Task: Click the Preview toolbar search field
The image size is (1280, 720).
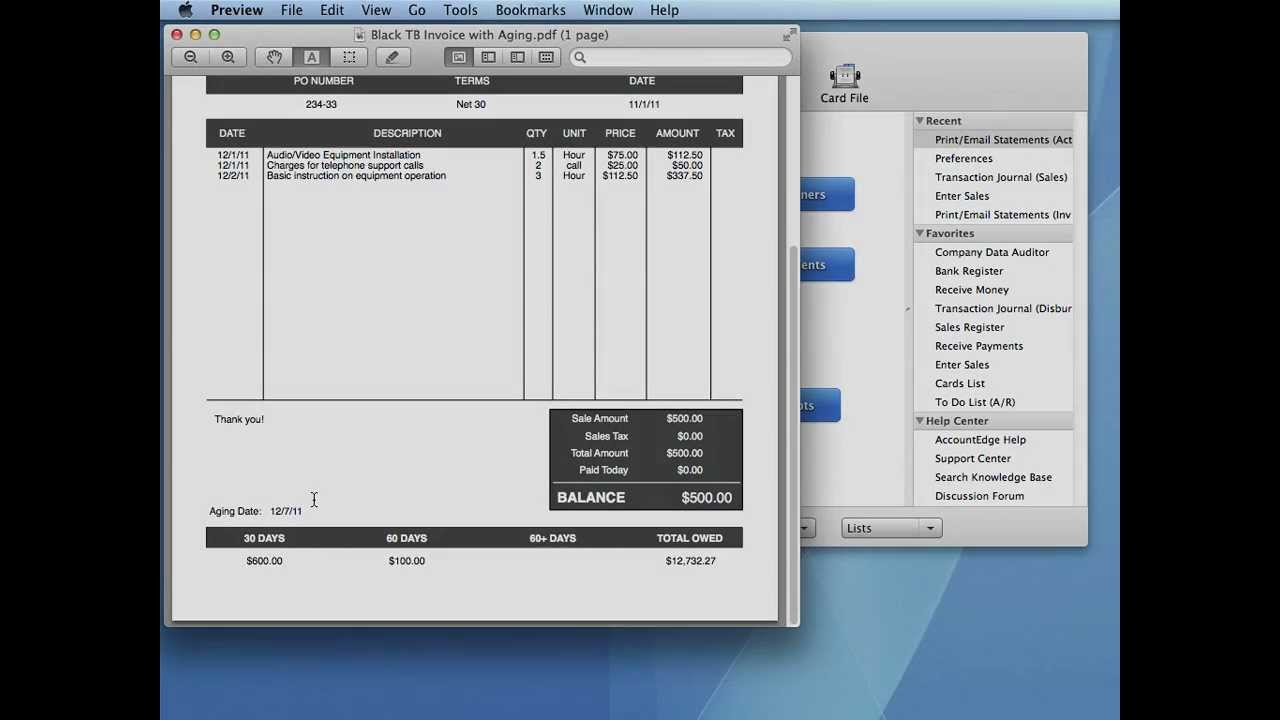Action: [x=681, y=57]
